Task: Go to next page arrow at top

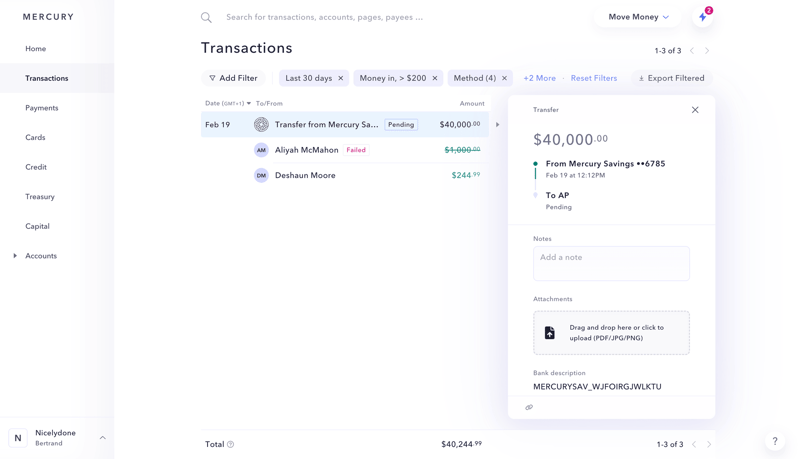Action: (707, 50)
